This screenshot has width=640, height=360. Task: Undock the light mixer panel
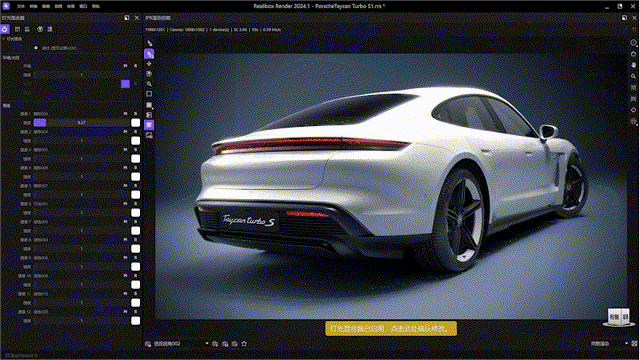click(127, 18)
